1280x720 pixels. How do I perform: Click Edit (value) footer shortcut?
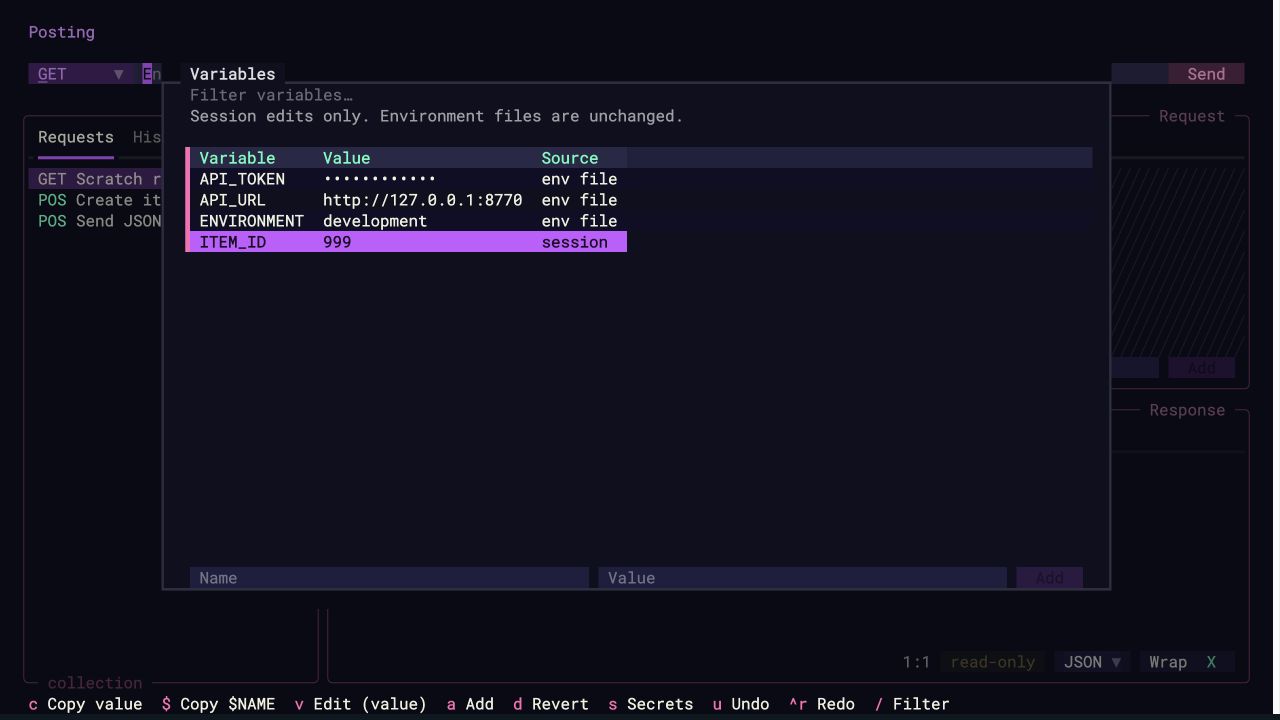(x=360, y=704)
